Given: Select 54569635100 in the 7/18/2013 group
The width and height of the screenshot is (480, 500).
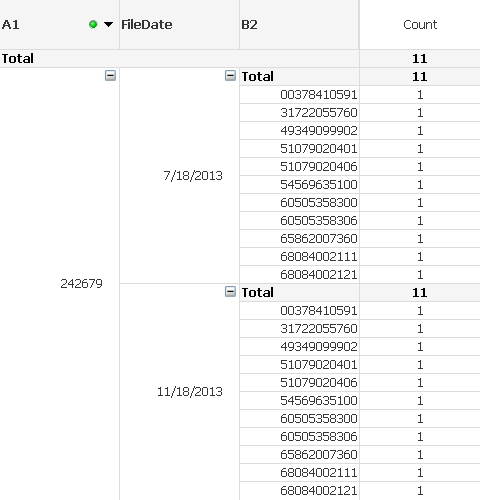Looking at the screenshot, I should [x=319, y=185].
